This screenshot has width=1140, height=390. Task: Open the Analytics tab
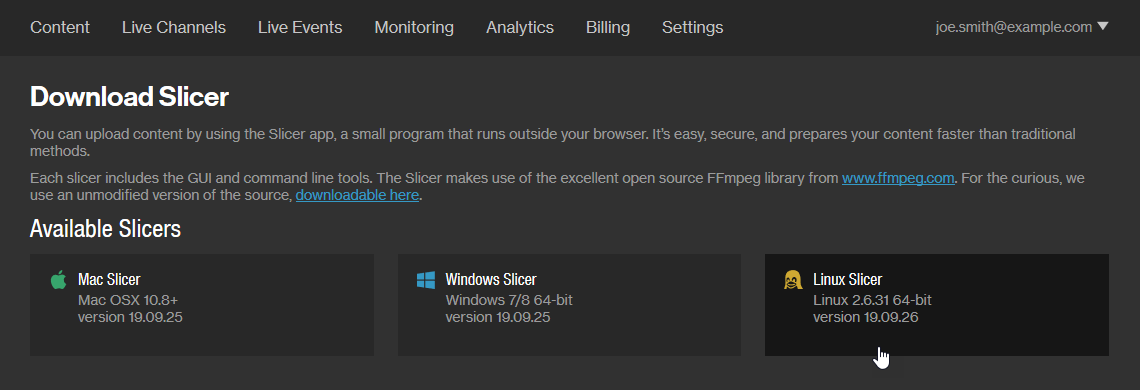(520, 28)
